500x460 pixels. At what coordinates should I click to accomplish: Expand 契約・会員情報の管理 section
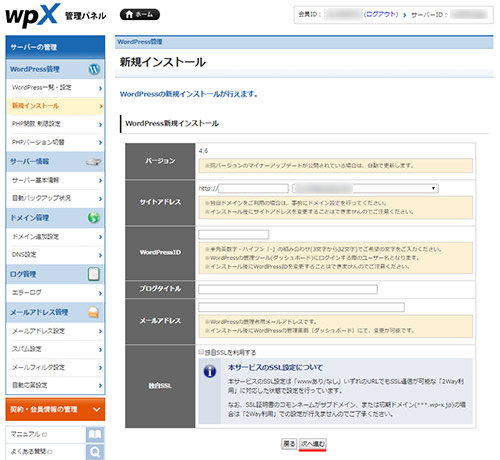coord(55,409)
